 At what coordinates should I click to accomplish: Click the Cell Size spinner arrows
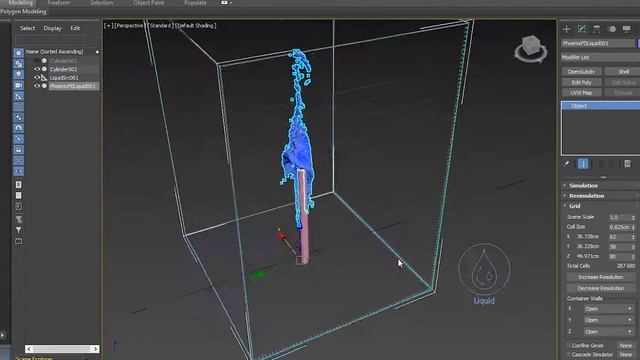(x=633, y=227)
